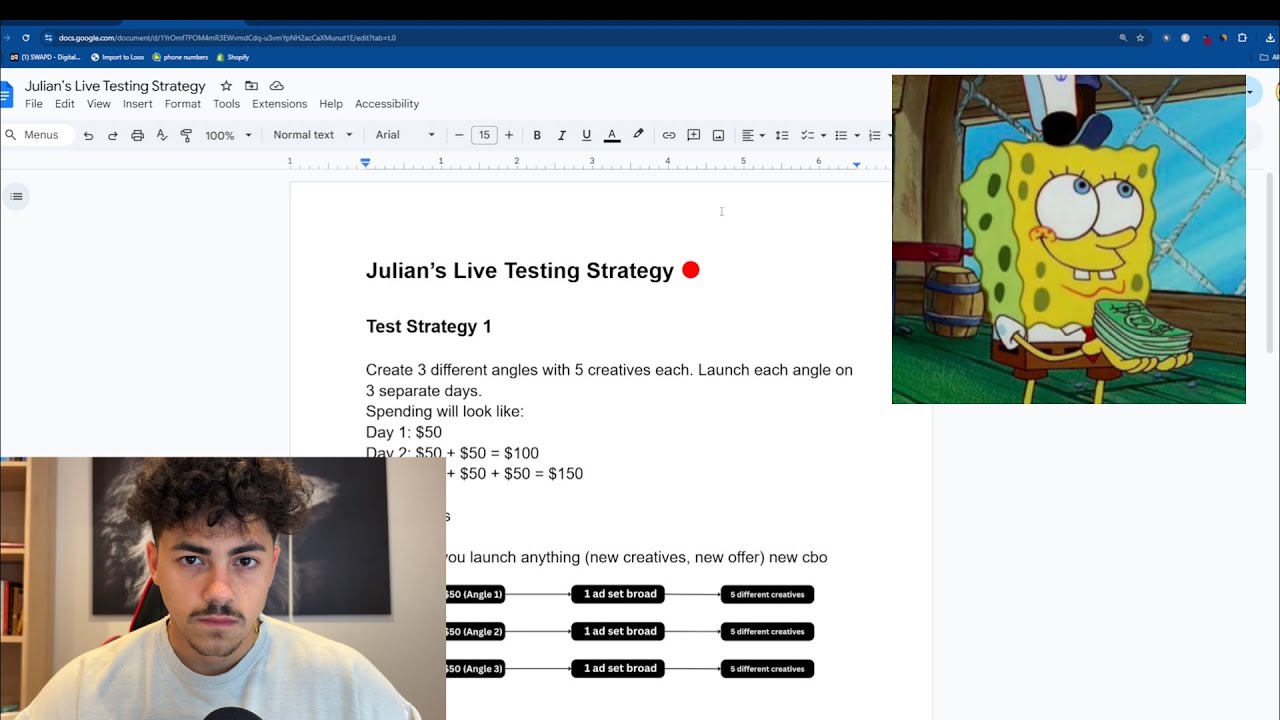Move the document with the folder icon
Image resolution: width=1280 pixels, height=720 pixels.
pyautogui.click(x=251, y=86)
